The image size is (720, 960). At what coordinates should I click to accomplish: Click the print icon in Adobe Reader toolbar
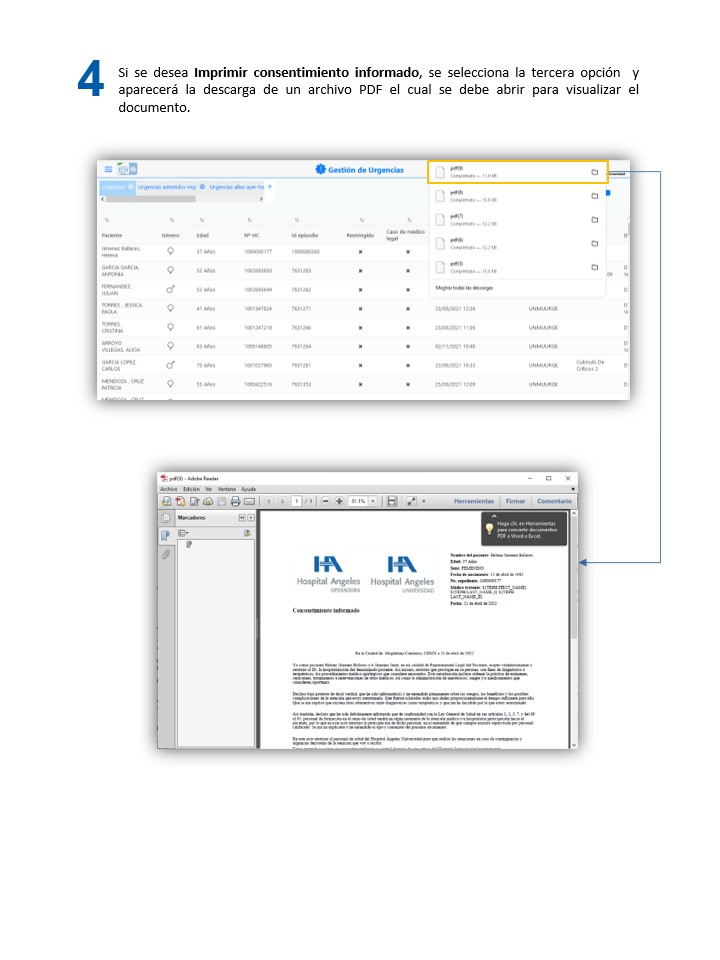coord(235,501)
